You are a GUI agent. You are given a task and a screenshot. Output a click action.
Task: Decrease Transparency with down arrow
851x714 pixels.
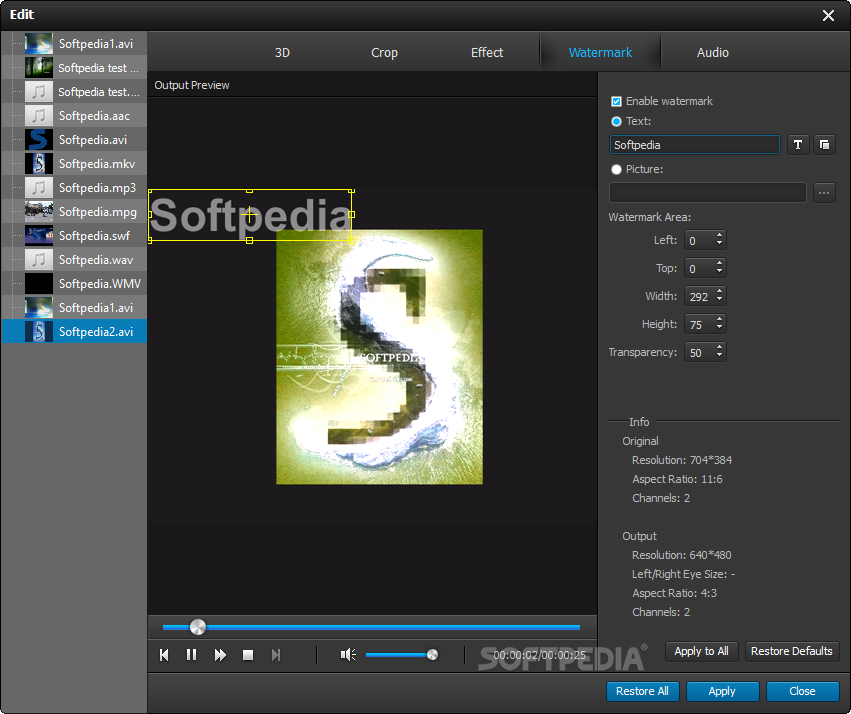(x=719, y=355)
